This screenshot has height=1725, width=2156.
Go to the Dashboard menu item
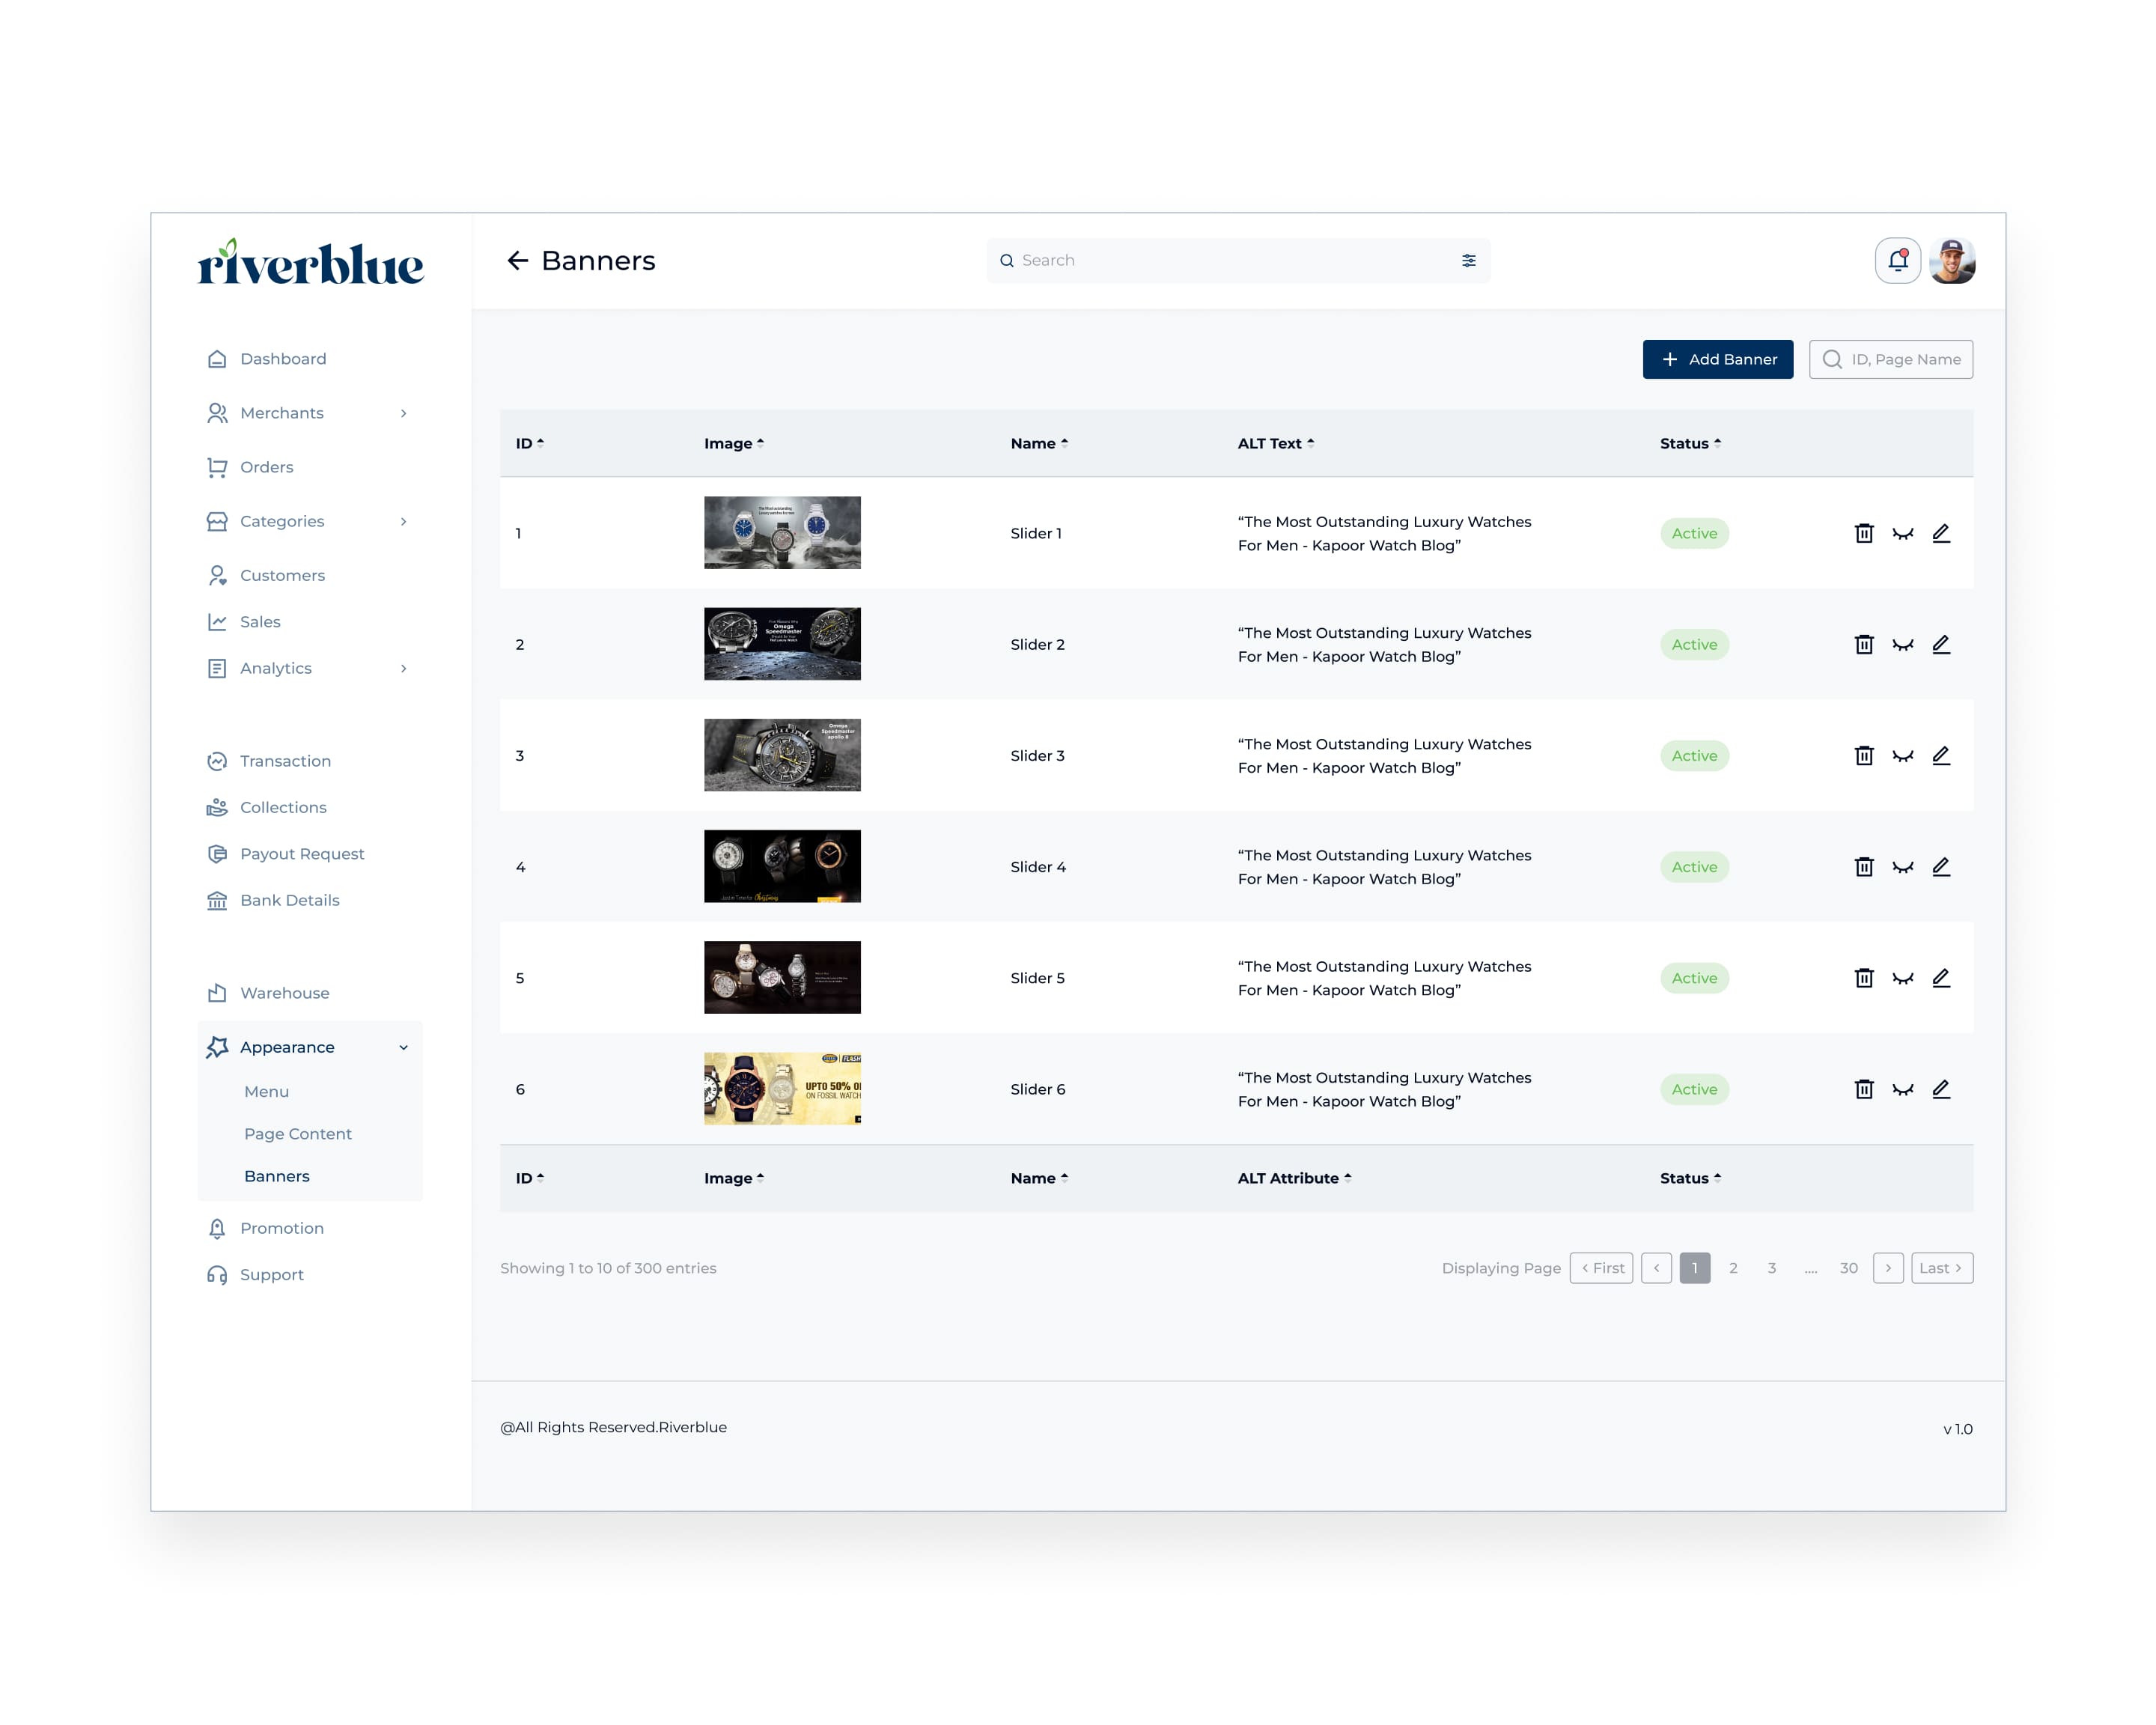click(x=282, y=359)
